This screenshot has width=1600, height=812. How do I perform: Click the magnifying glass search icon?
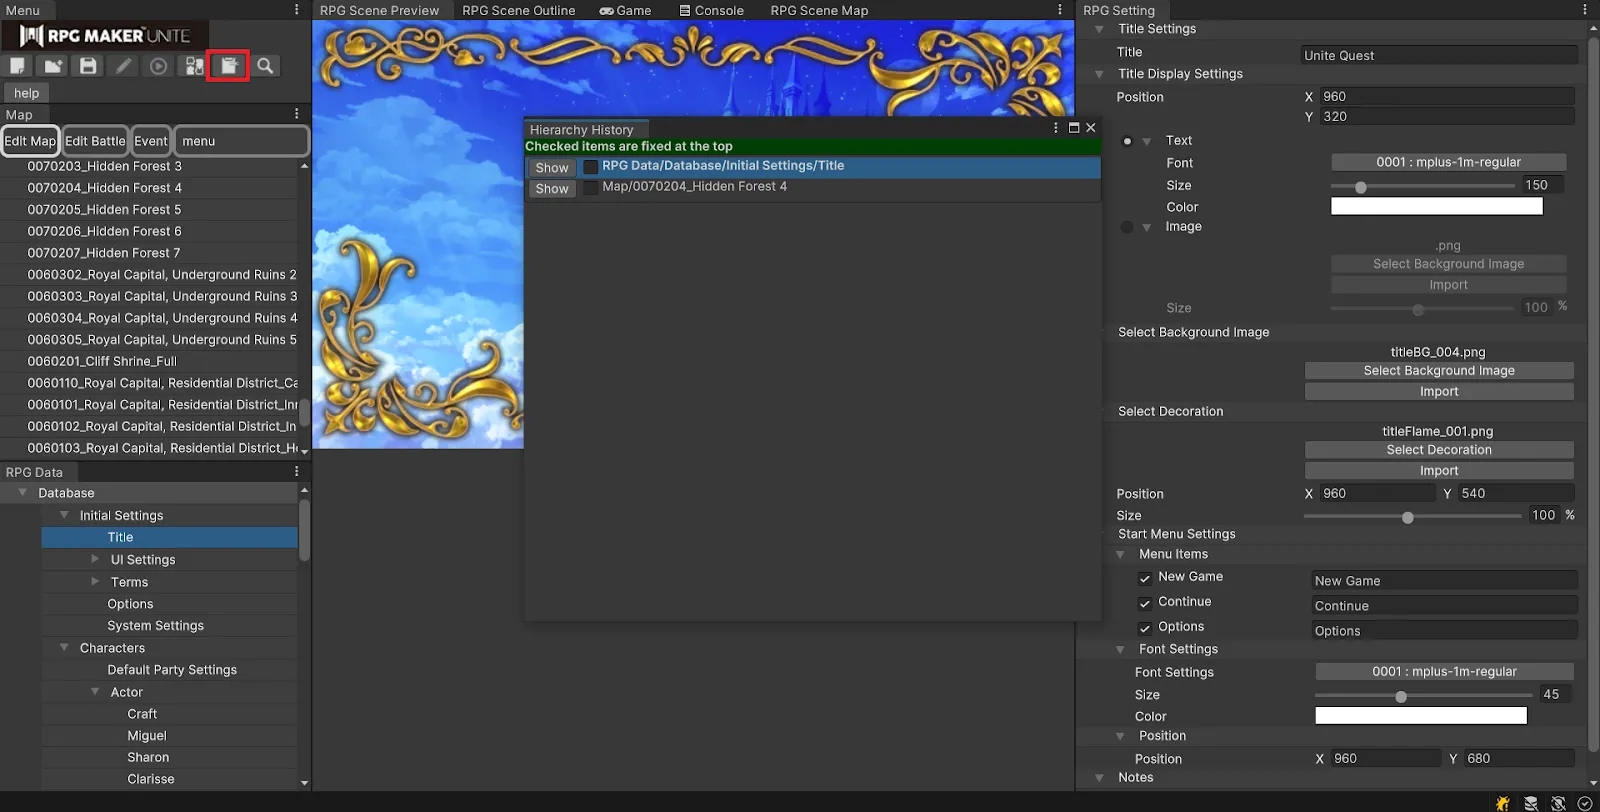tap(265, 66)
